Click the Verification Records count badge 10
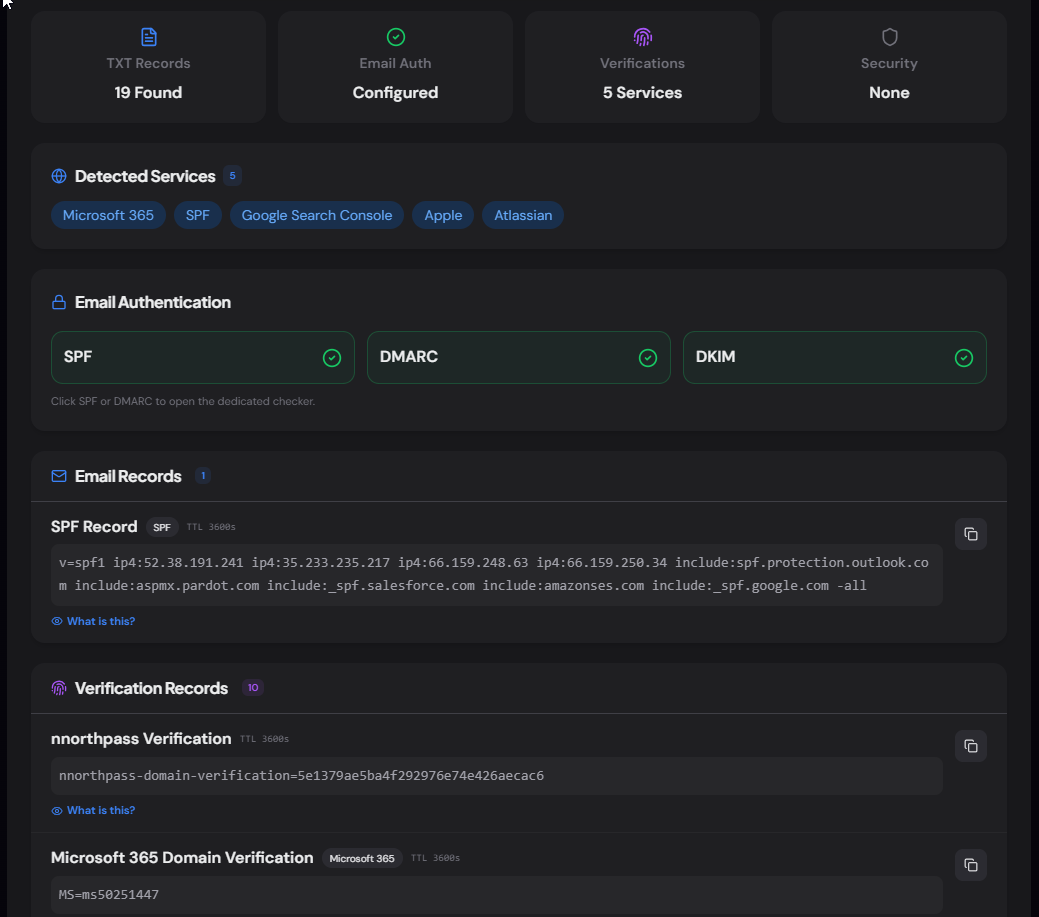The width and height of the screenshot is (1039, 917). click(x=253, y=688)
